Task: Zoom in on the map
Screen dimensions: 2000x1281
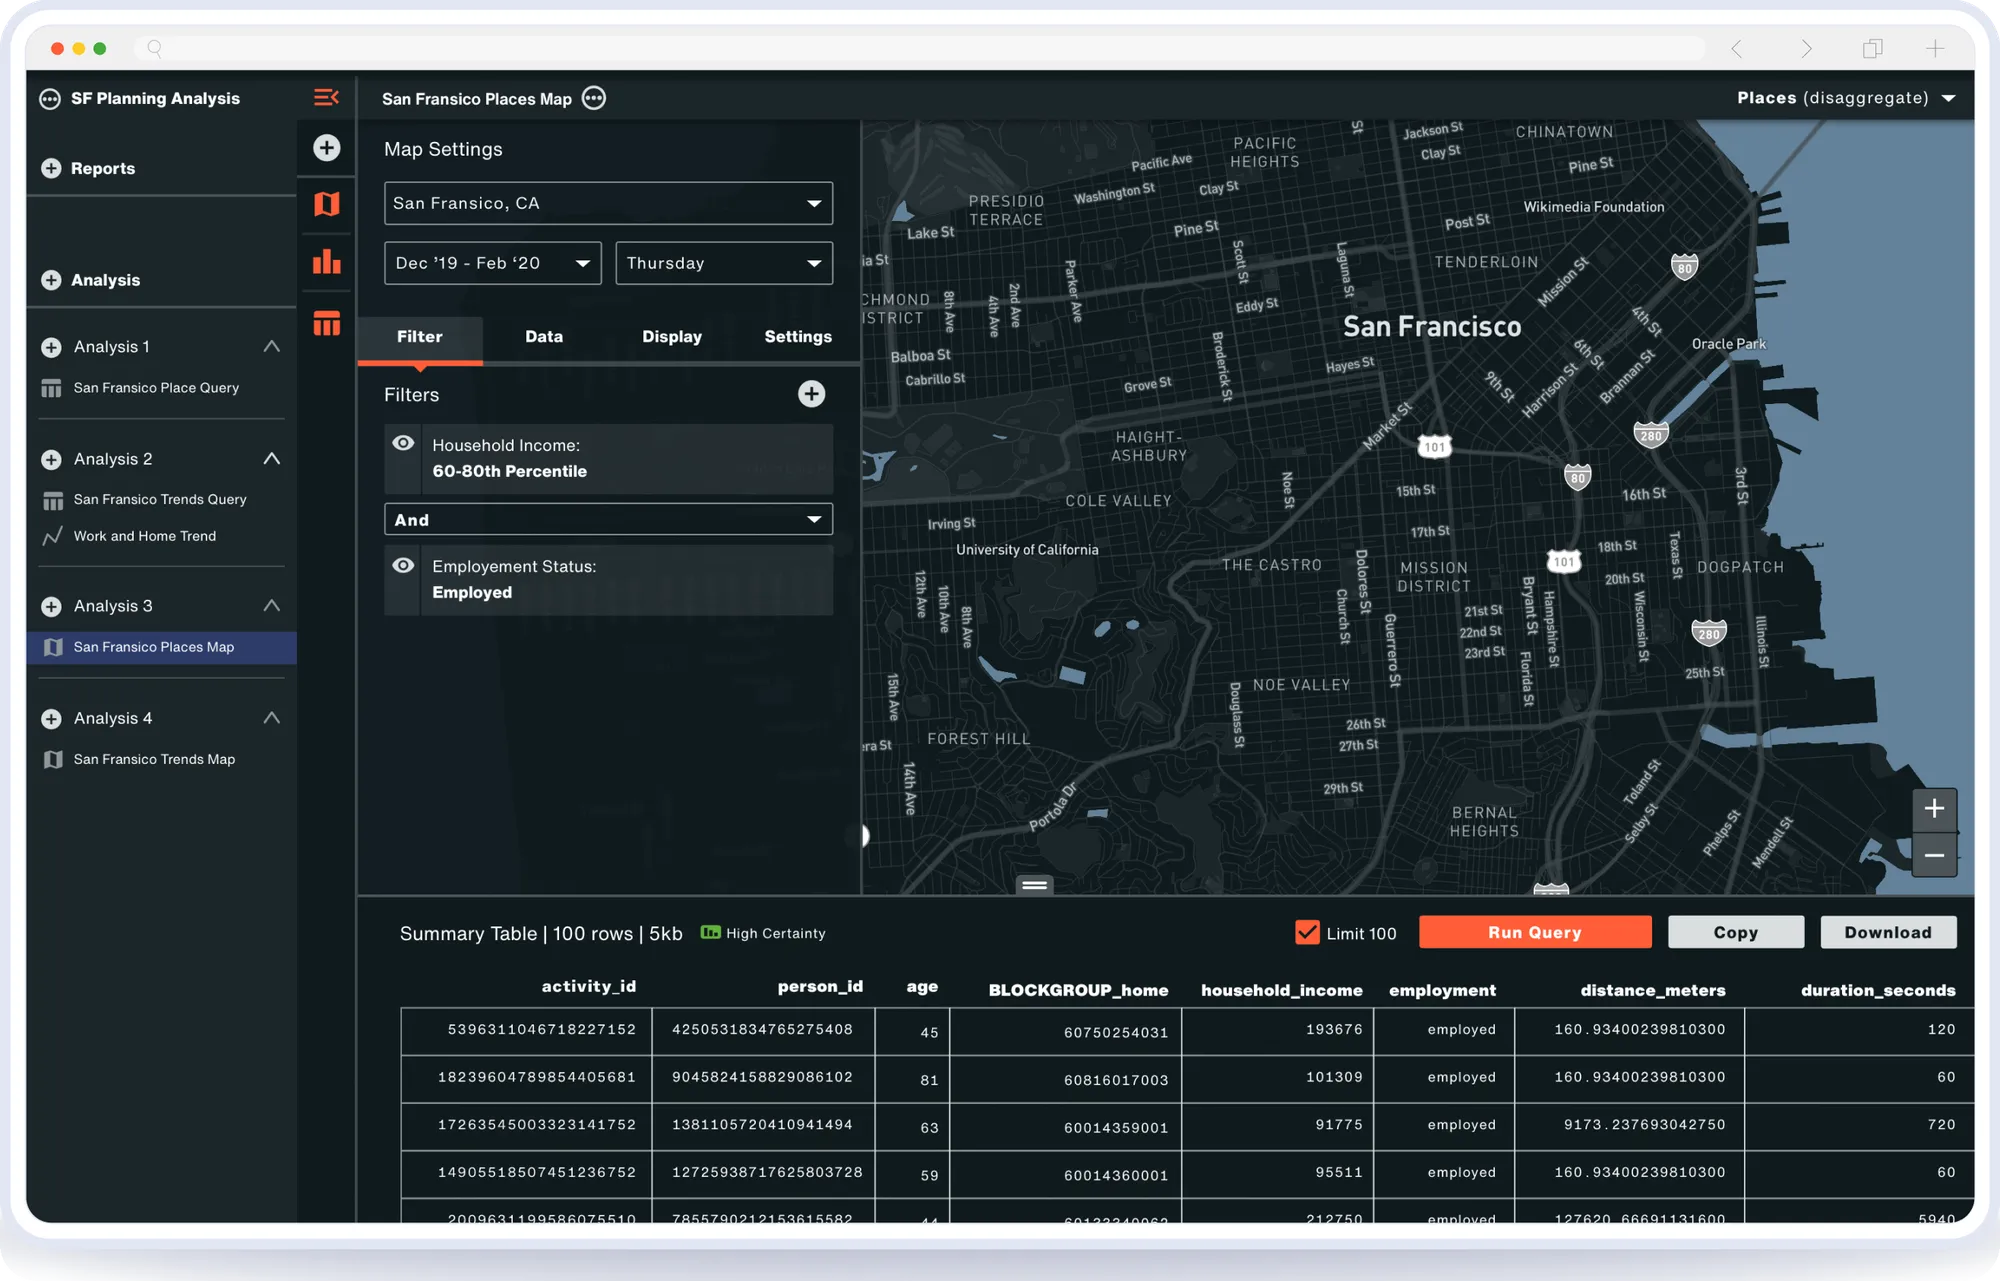Action: (1934, 809)
